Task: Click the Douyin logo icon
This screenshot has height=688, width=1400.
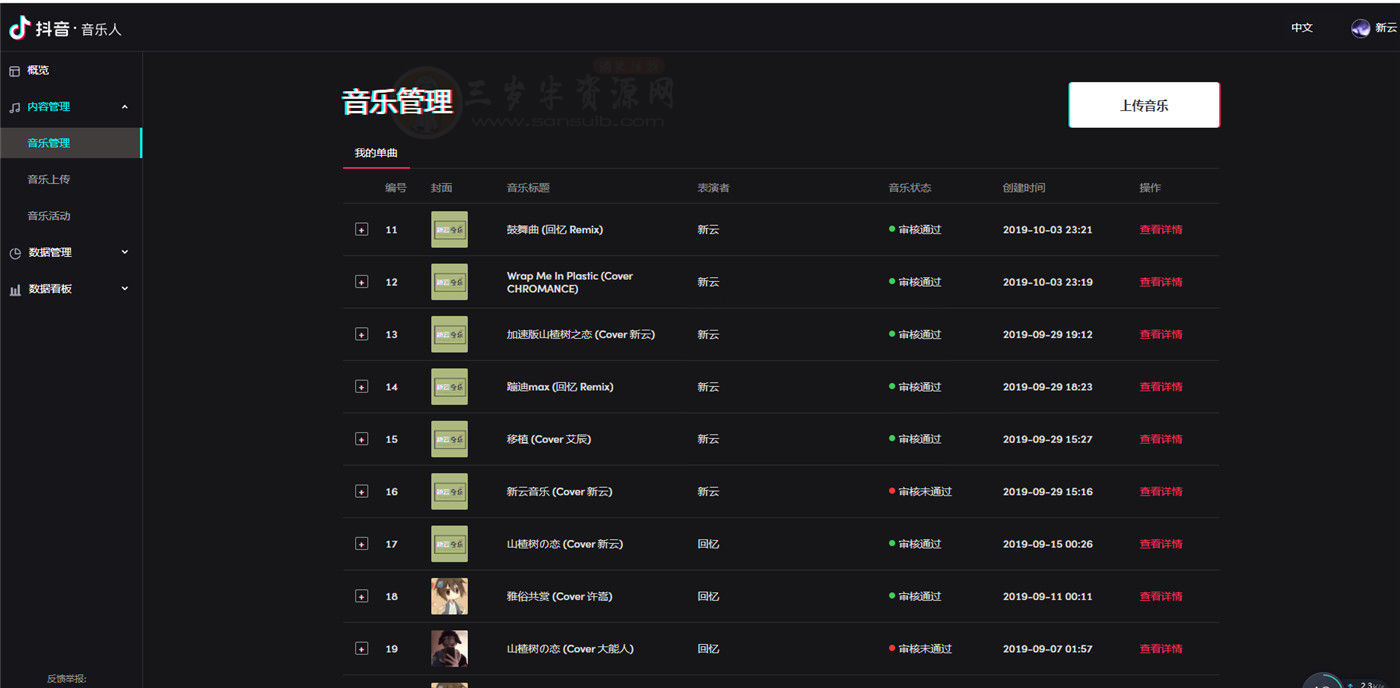Action: coord(20,28)
